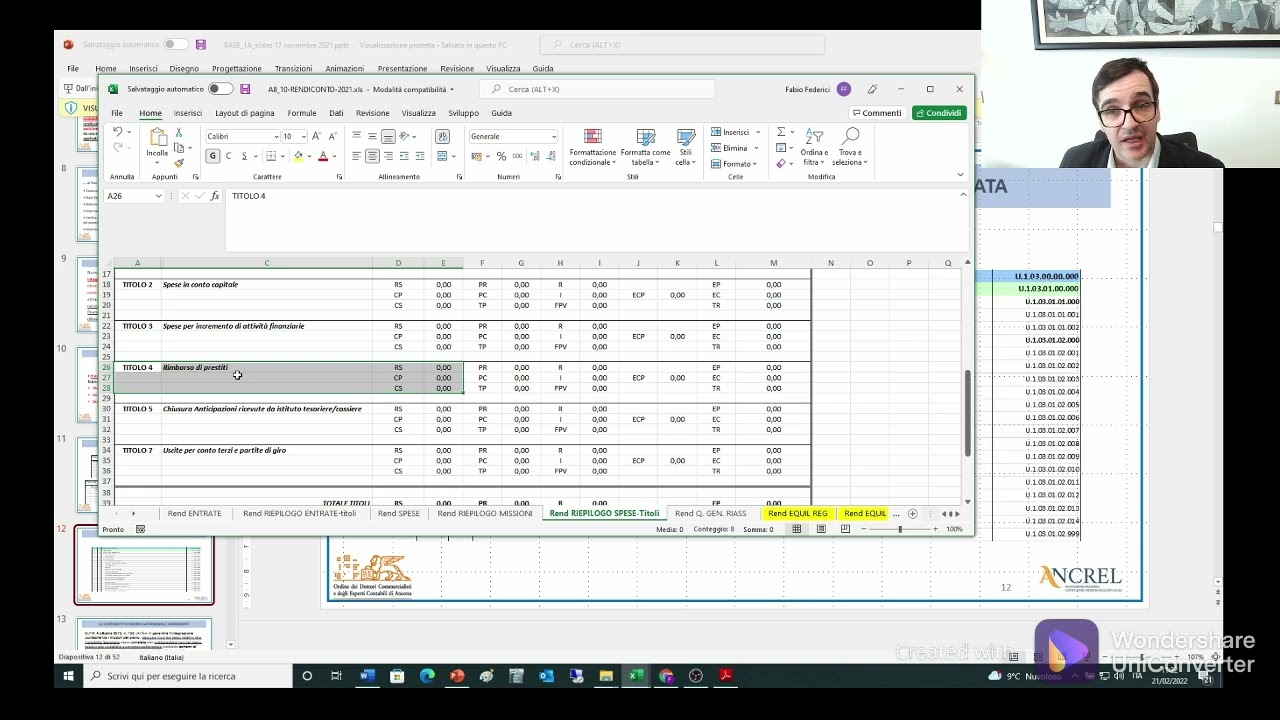
Task: Click the Fabio Federici account avatar
Action: click(x=844, y=89)
